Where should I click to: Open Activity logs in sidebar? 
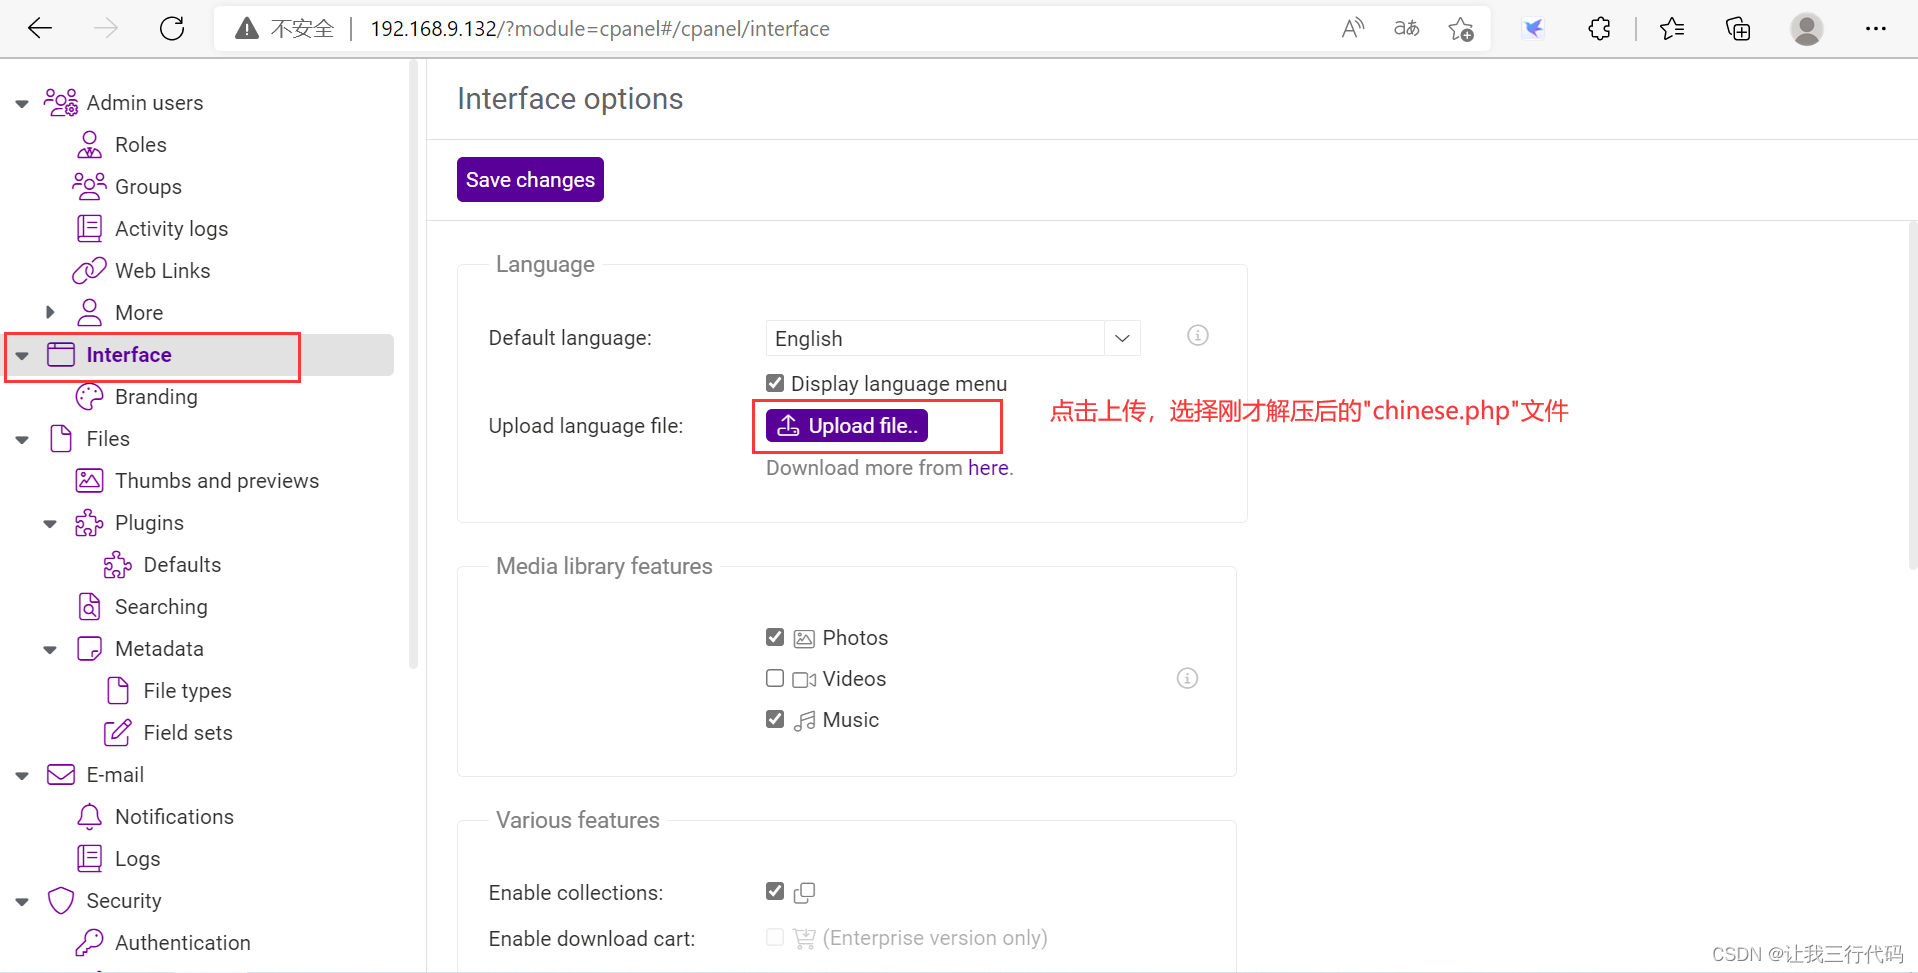pyautogui.click(x=171, y=229)
